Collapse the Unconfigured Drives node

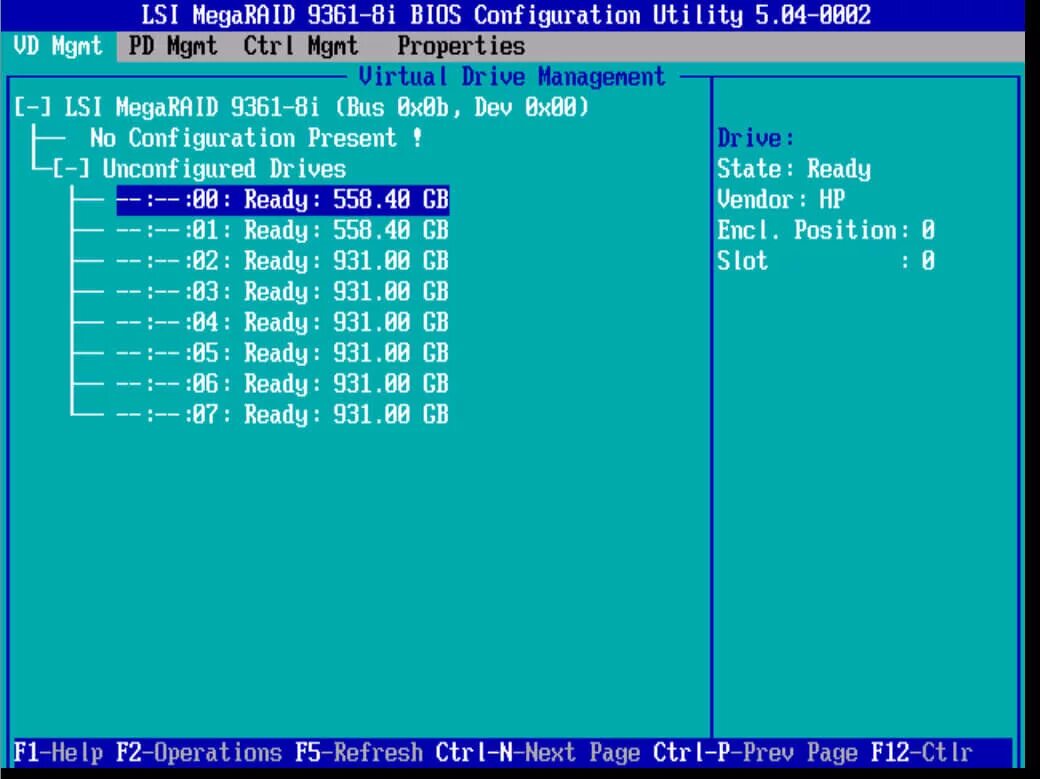point(71,169)
